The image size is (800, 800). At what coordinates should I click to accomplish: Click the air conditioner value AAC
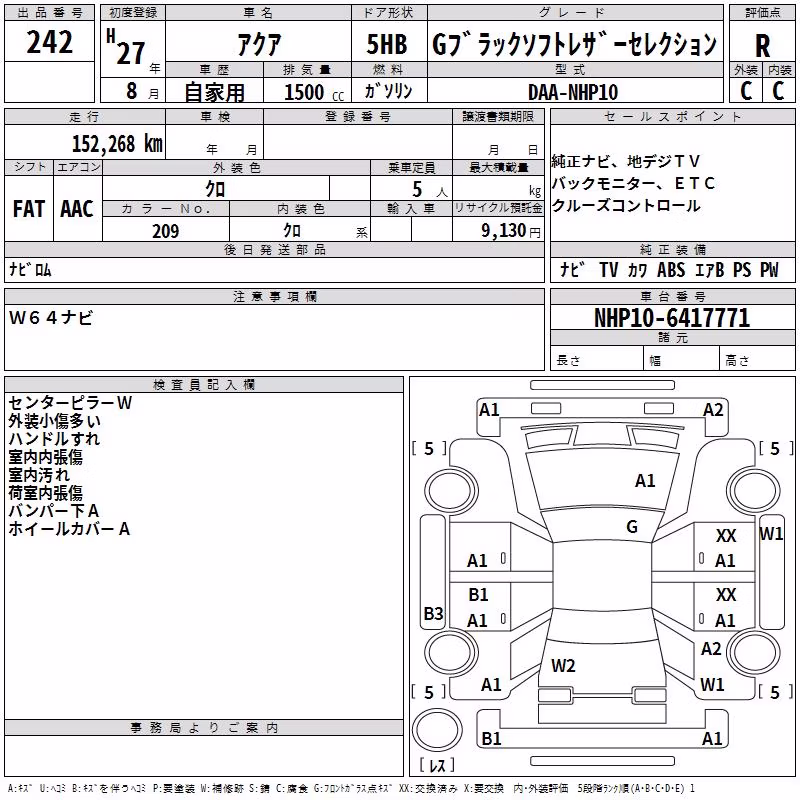coord(77,209)
